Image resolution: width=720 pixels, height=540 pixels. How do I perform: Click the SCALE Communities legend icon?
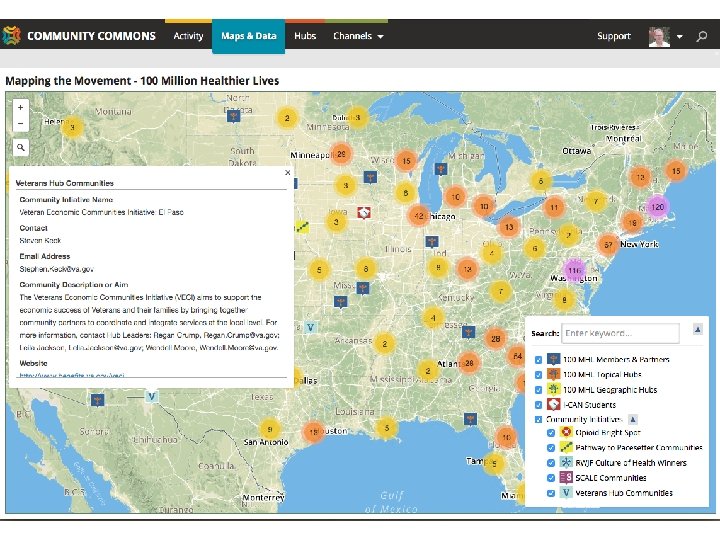point(566,478)
